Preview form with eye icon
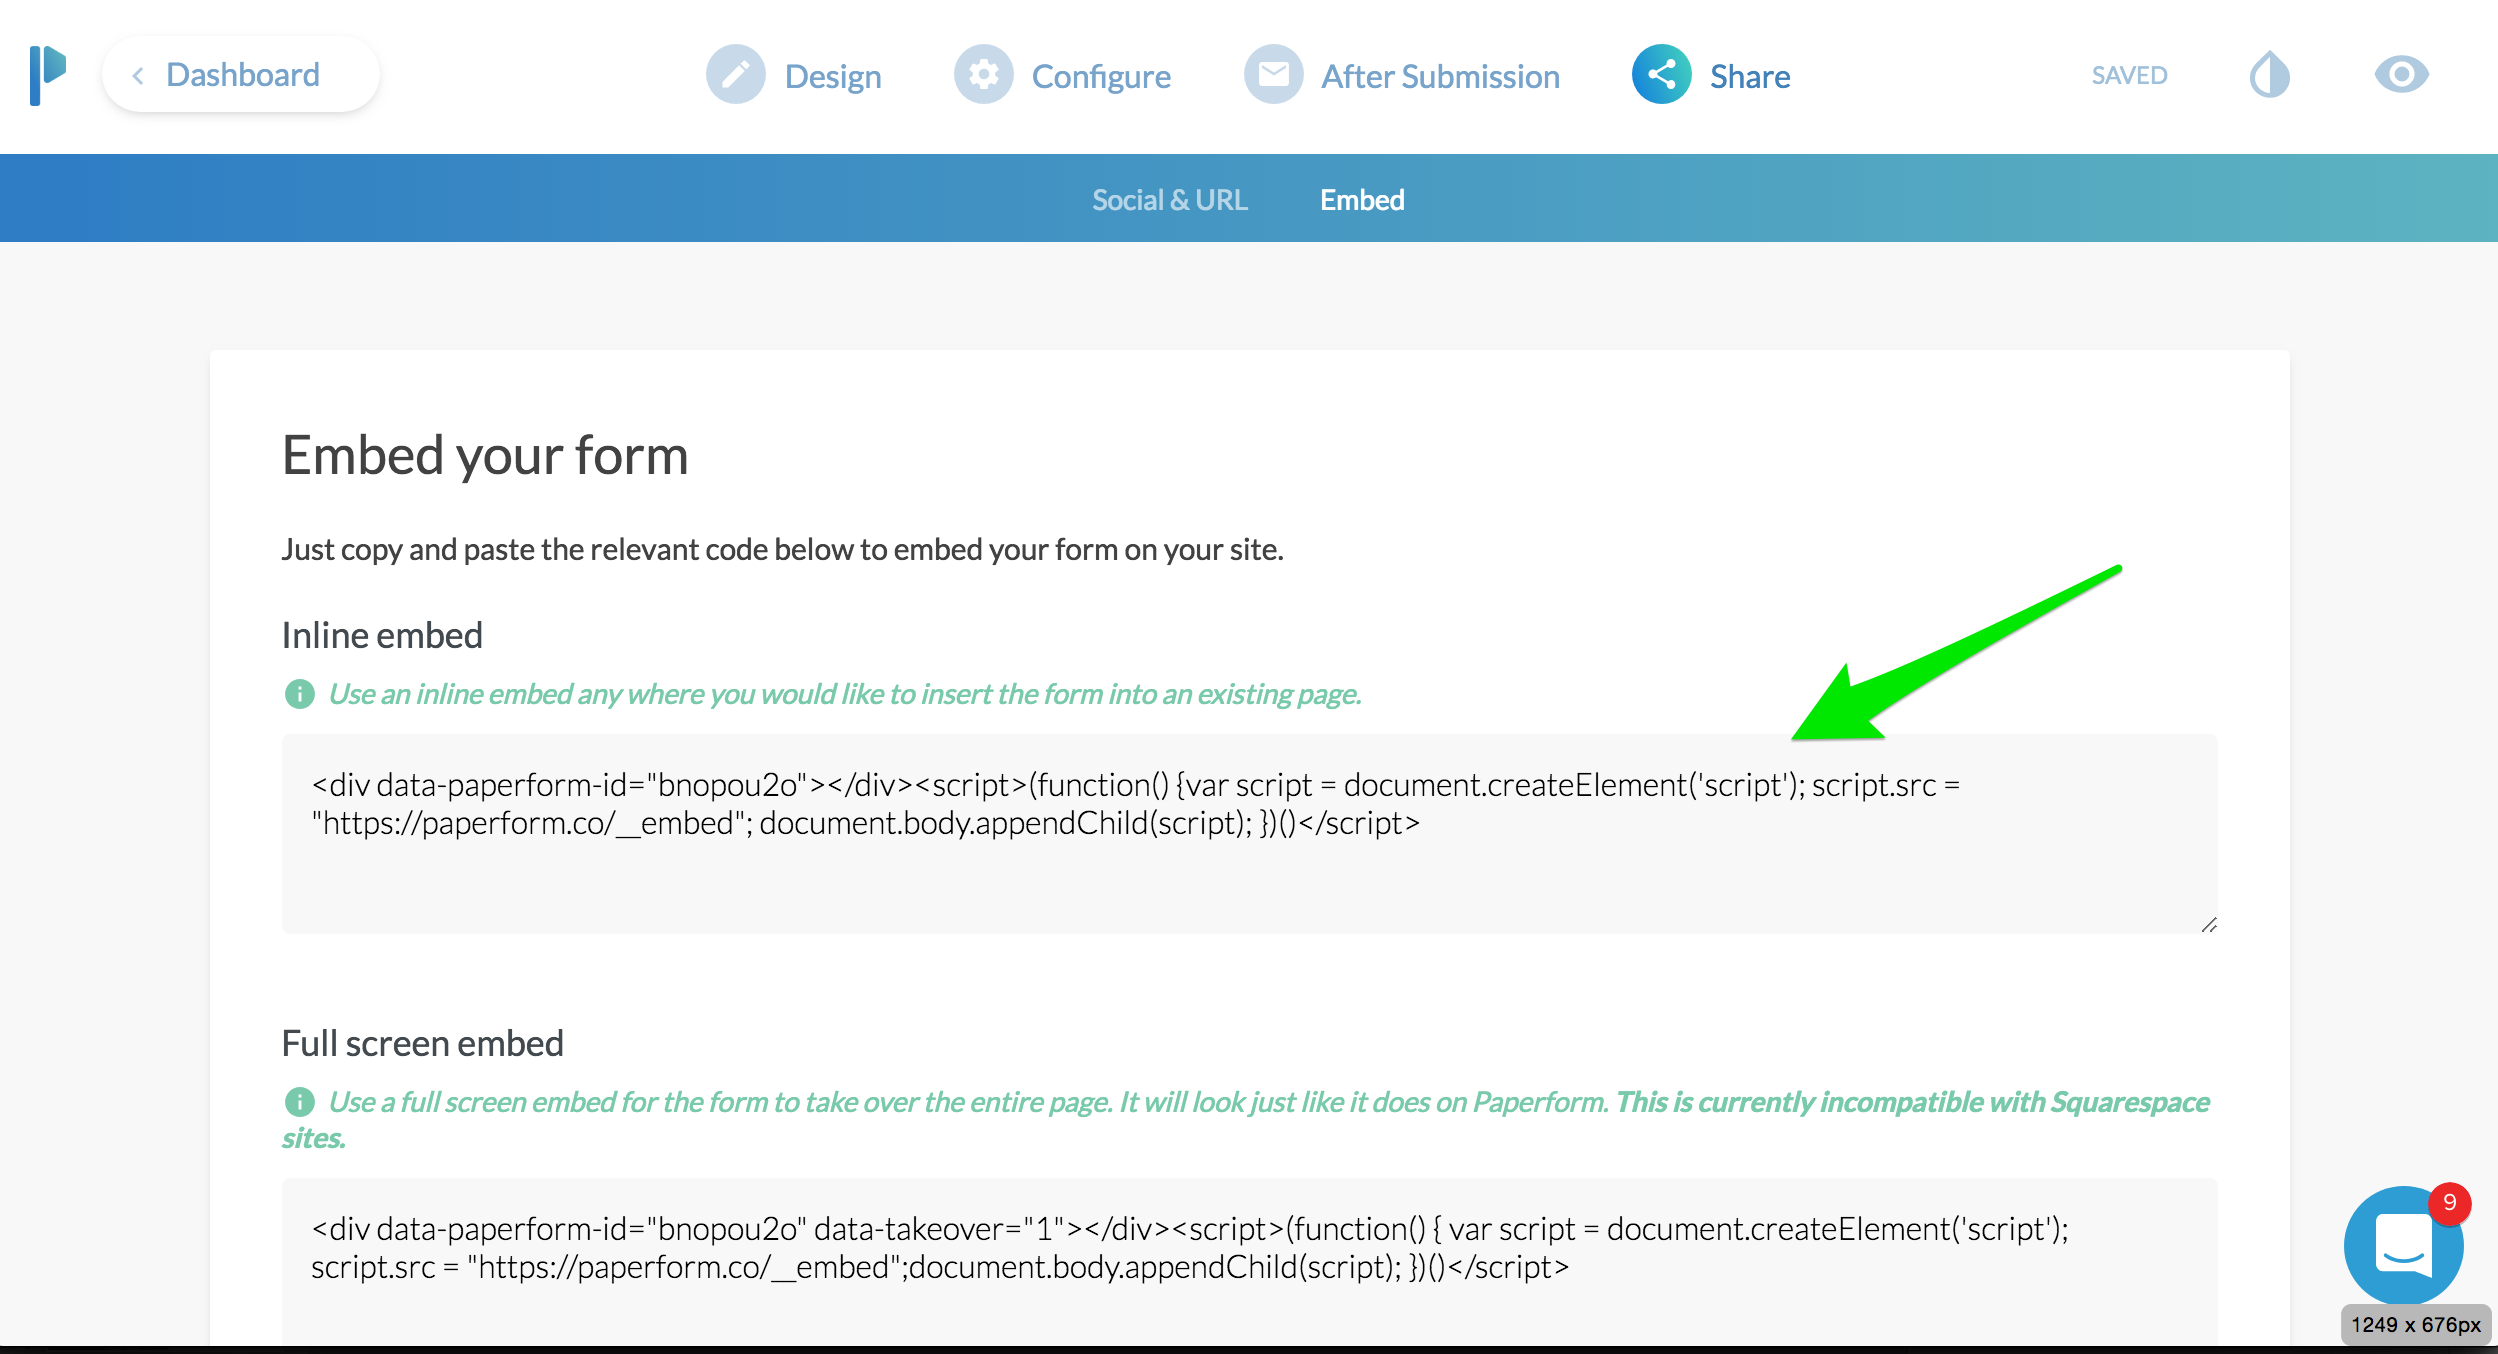 pos(2401,75)
